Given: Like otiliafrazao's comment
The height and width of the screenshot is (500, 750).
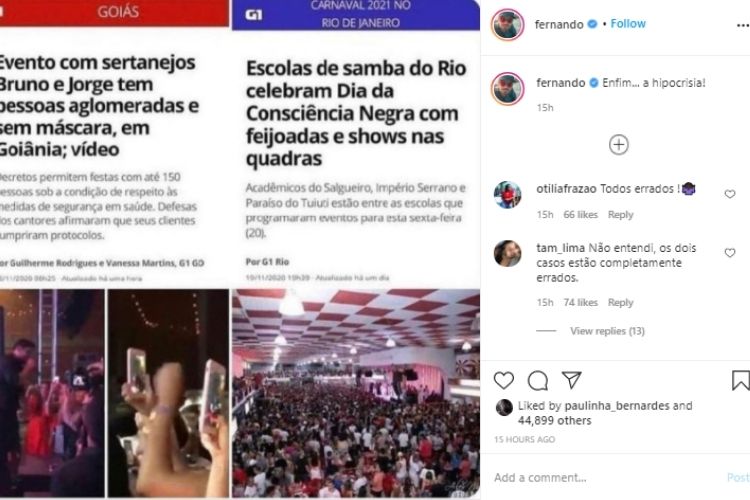Looking at the screenshot, I should point(729,194).
